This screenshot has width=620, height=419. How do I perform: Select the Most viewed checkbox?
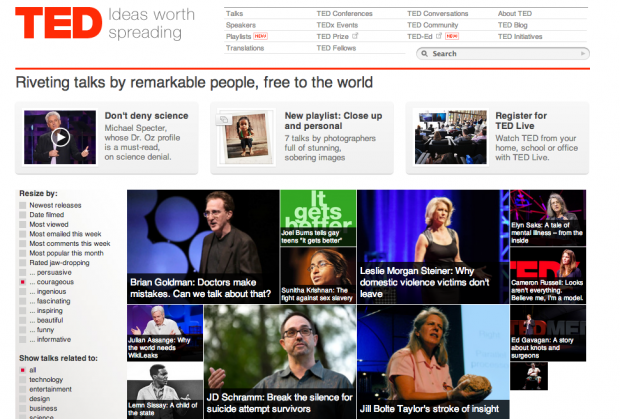pos(23,225)
